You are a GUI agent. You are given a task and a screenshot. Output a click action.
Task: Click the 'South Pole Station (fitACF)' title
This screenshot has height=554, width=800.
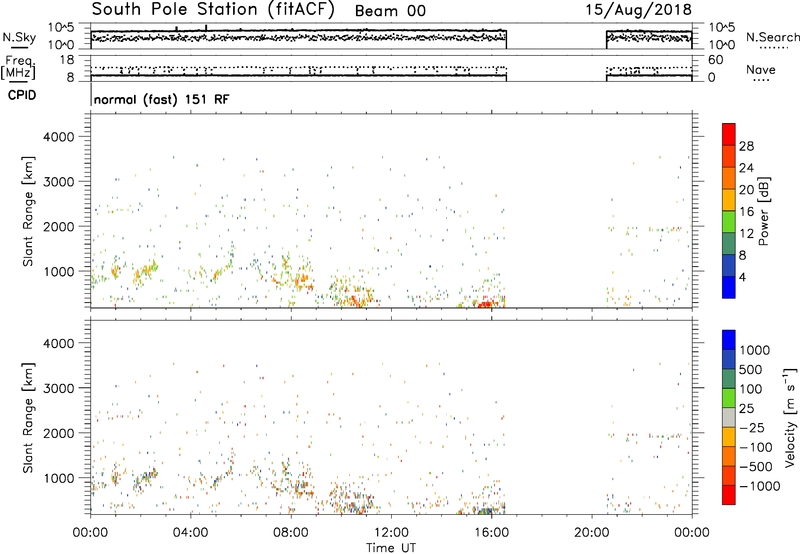point(213,10)
